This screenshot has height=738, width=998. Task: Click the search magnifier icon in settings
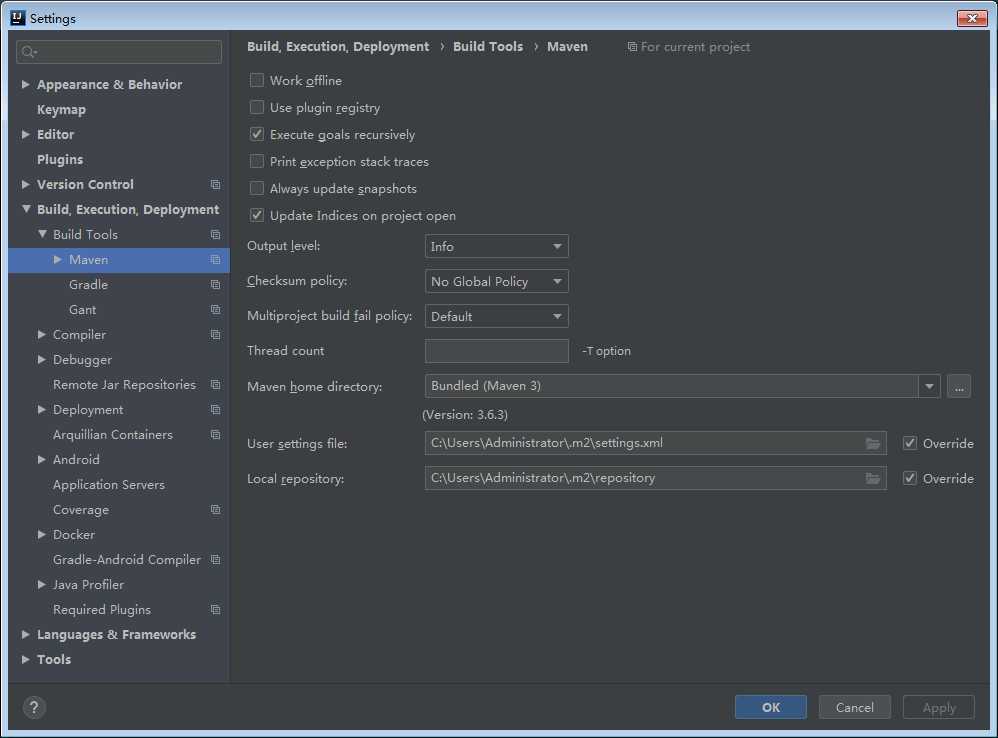[28, 52]
